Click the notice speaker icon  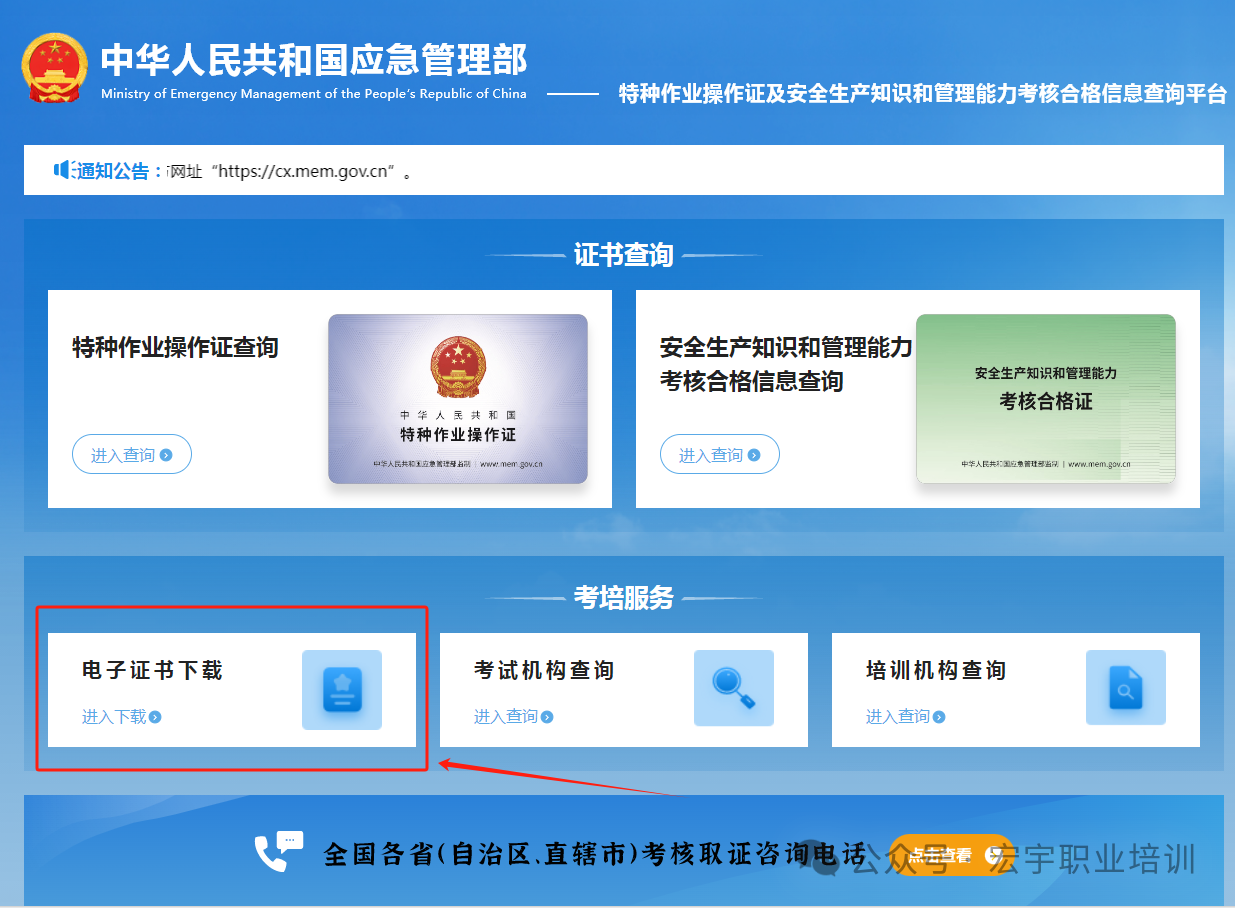pos(64,170)
